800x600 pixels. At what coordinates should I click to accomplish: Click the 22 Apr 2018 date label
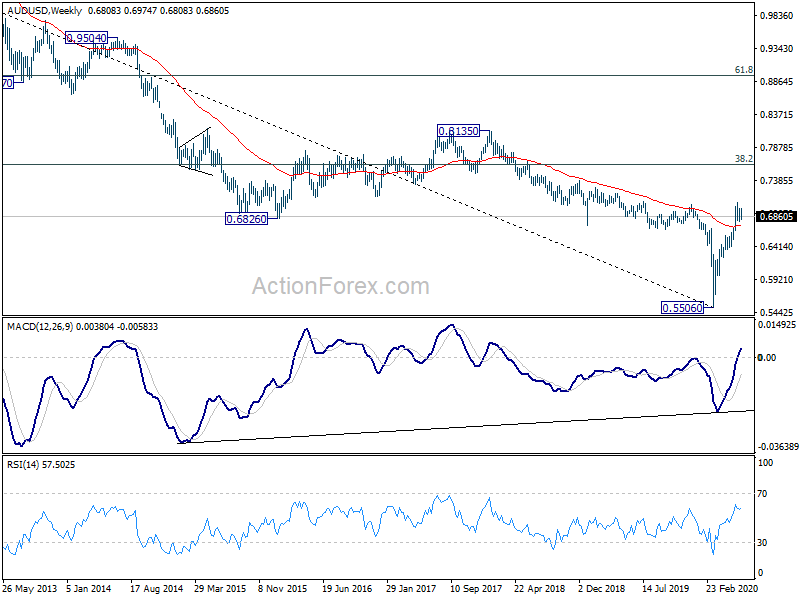pyautogui.click(x=539, y=588)
